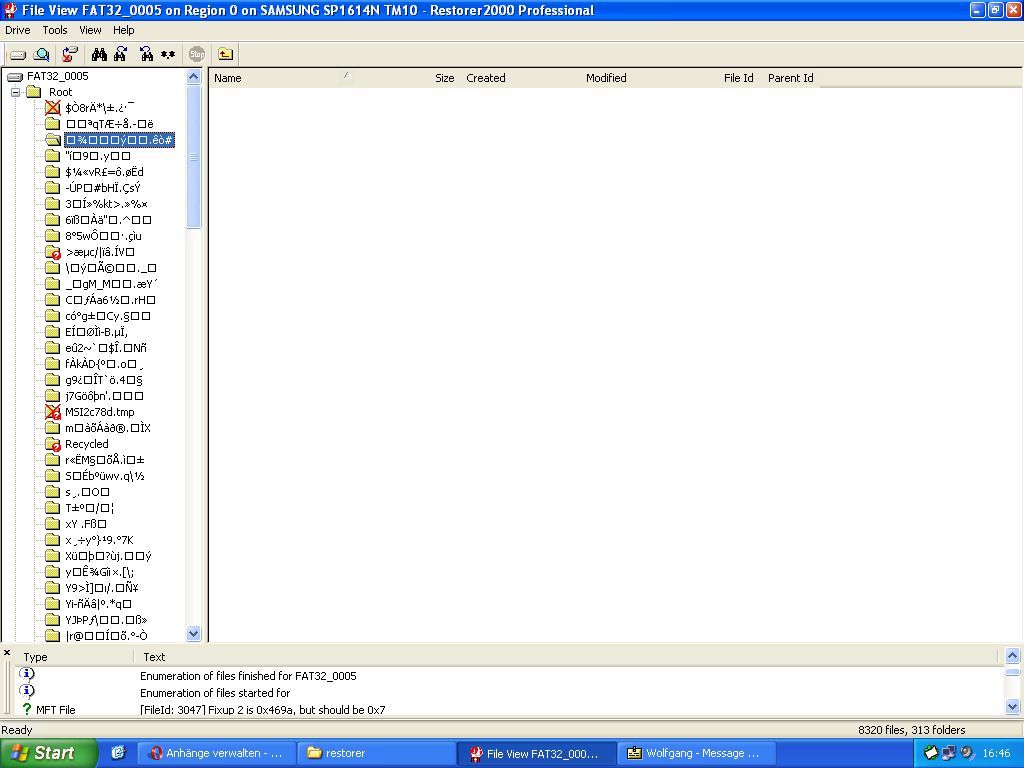Select the Root label in the tree
This screenshot has width=1024, height=768.
pos(61,92)
